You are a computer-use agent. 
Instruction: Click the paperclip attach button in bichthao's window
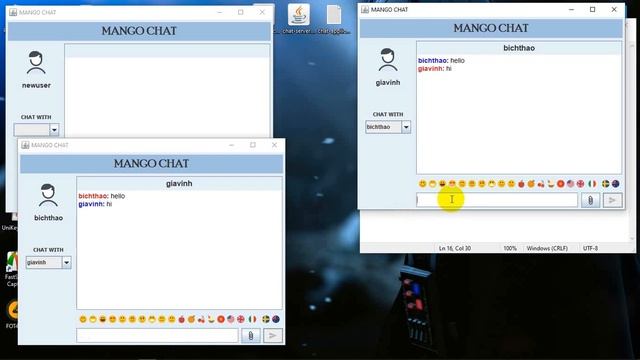251,336
